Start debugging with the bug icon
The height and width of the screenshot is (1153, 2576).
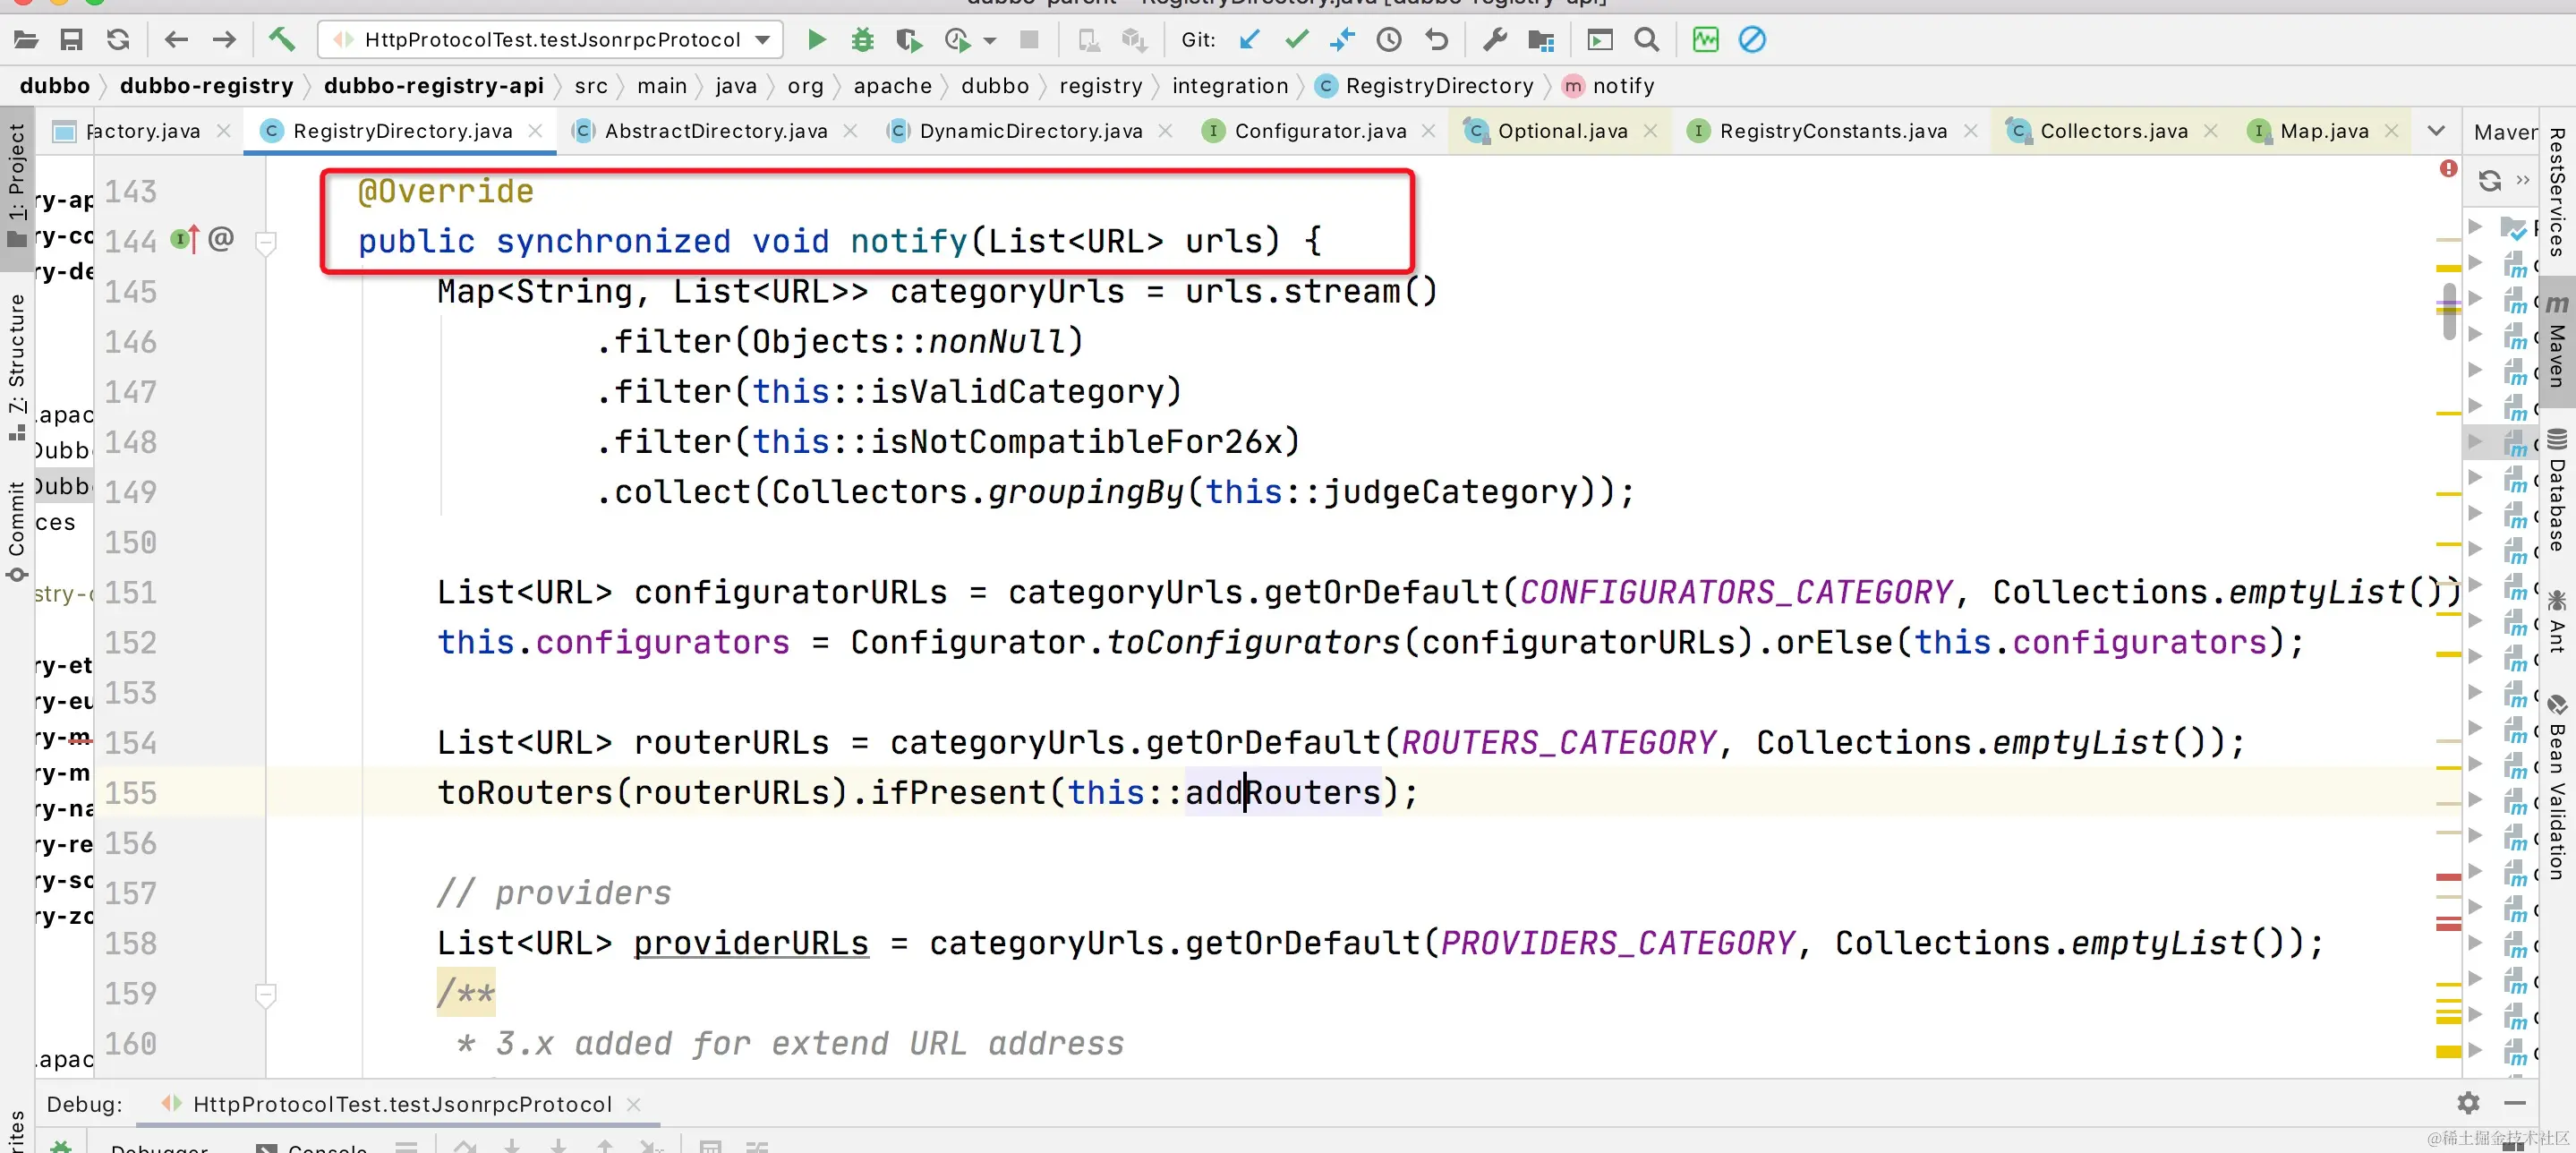(x=862, y=40)
